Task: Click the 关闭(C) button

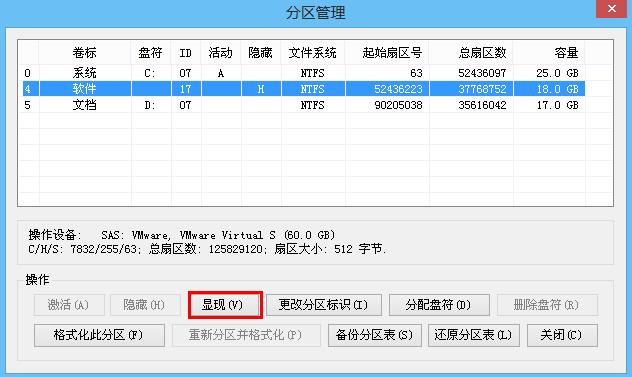Action: pyautogui.click(x=562, y=335)
